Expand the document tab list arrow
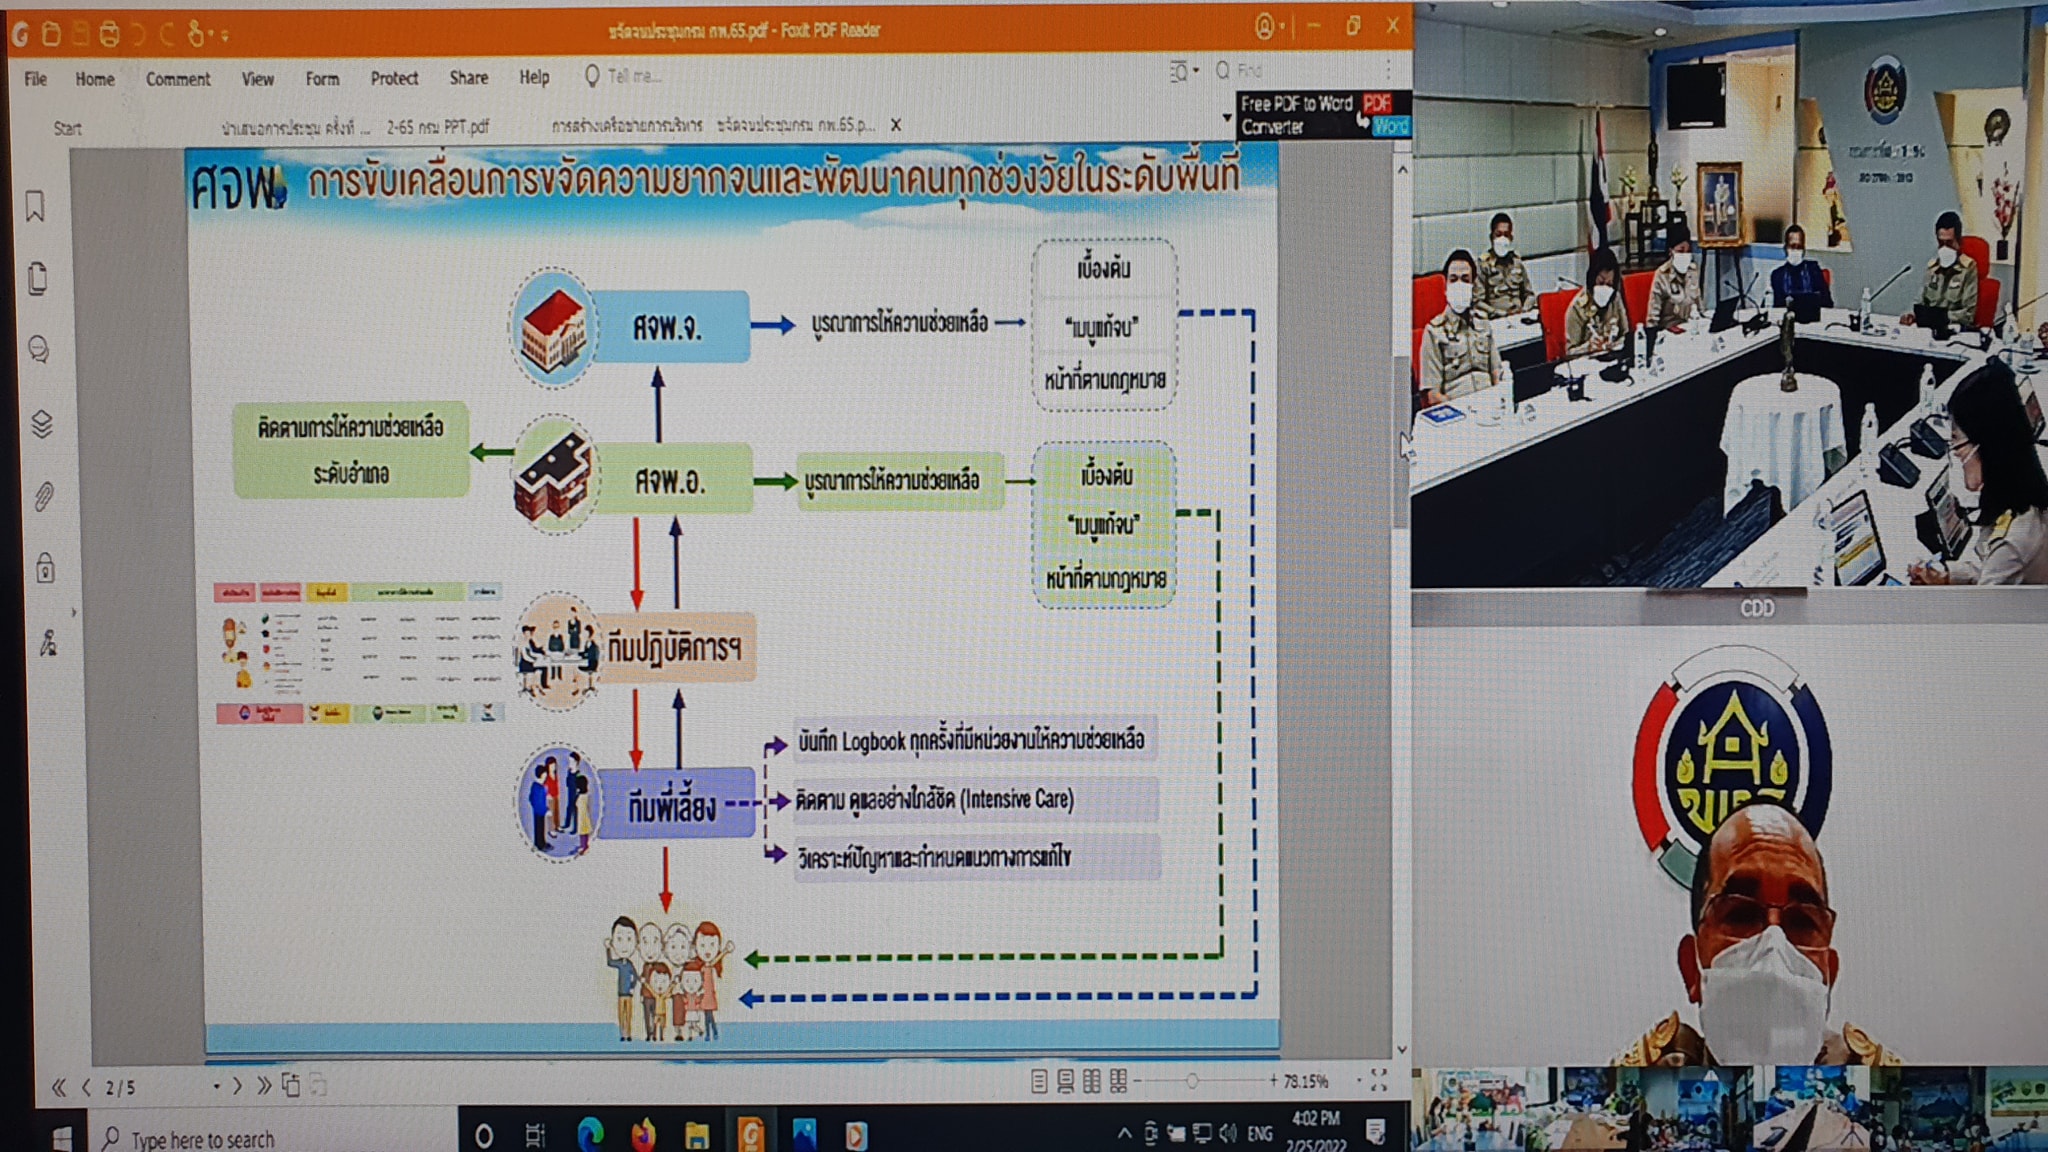2048x1152 pixels. click(x=1227, y=118)
